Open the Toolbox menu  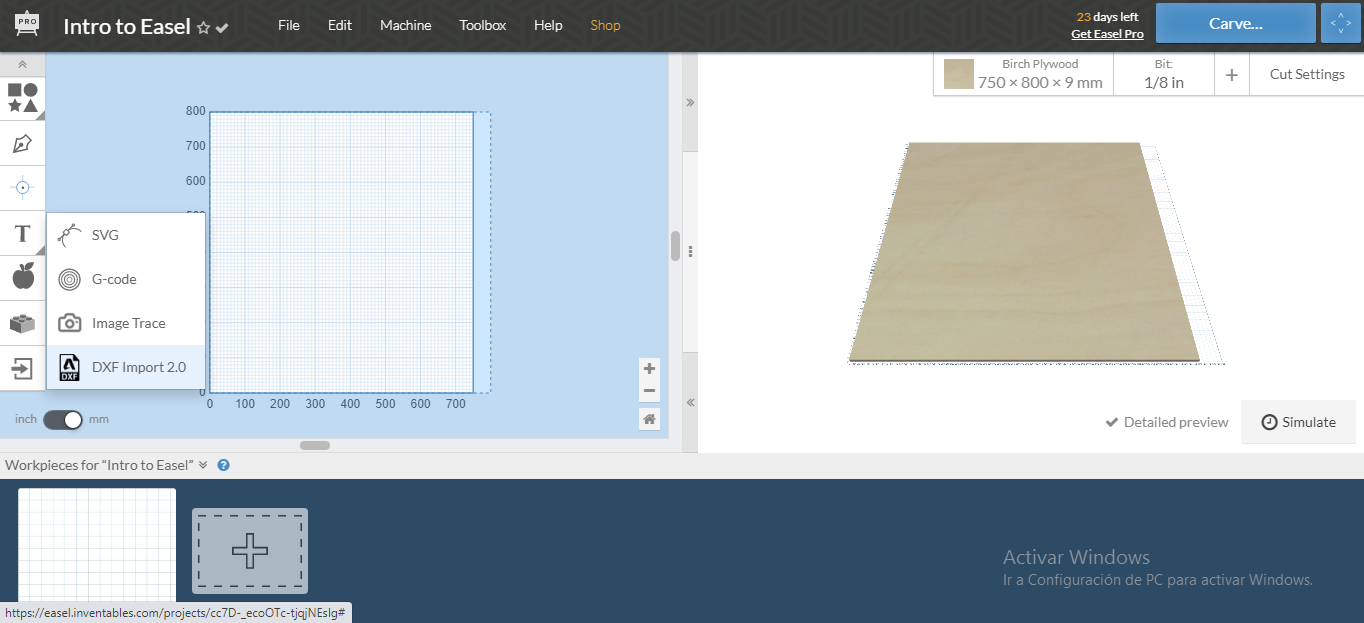[483, 25]
